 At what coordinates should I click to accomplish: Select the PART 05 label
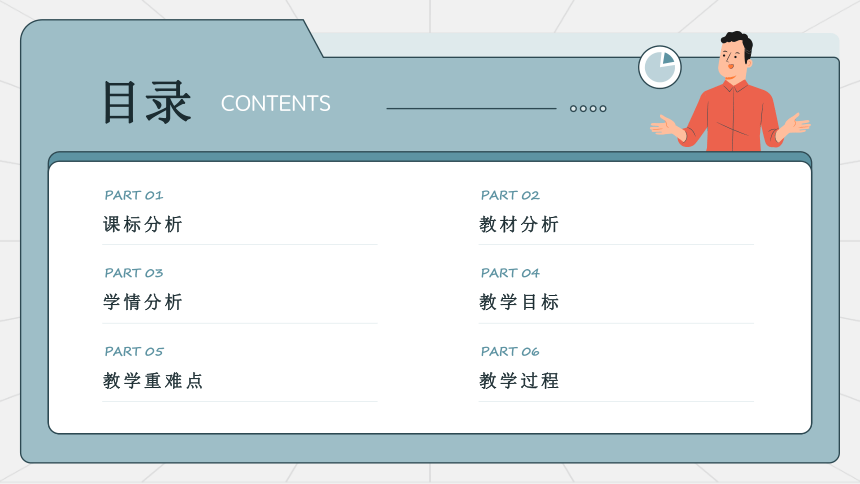[133, 351]
